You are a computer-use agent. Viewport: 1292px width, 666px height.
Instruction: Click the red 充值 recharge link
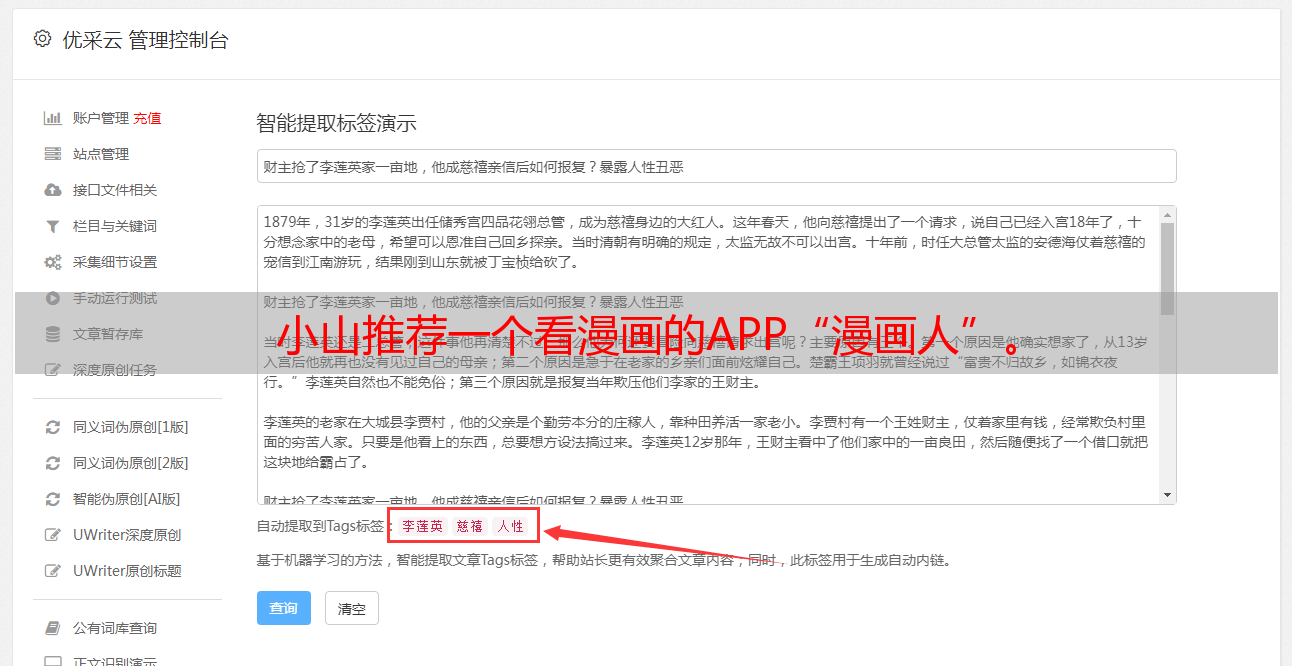click(x=147, y=118)
